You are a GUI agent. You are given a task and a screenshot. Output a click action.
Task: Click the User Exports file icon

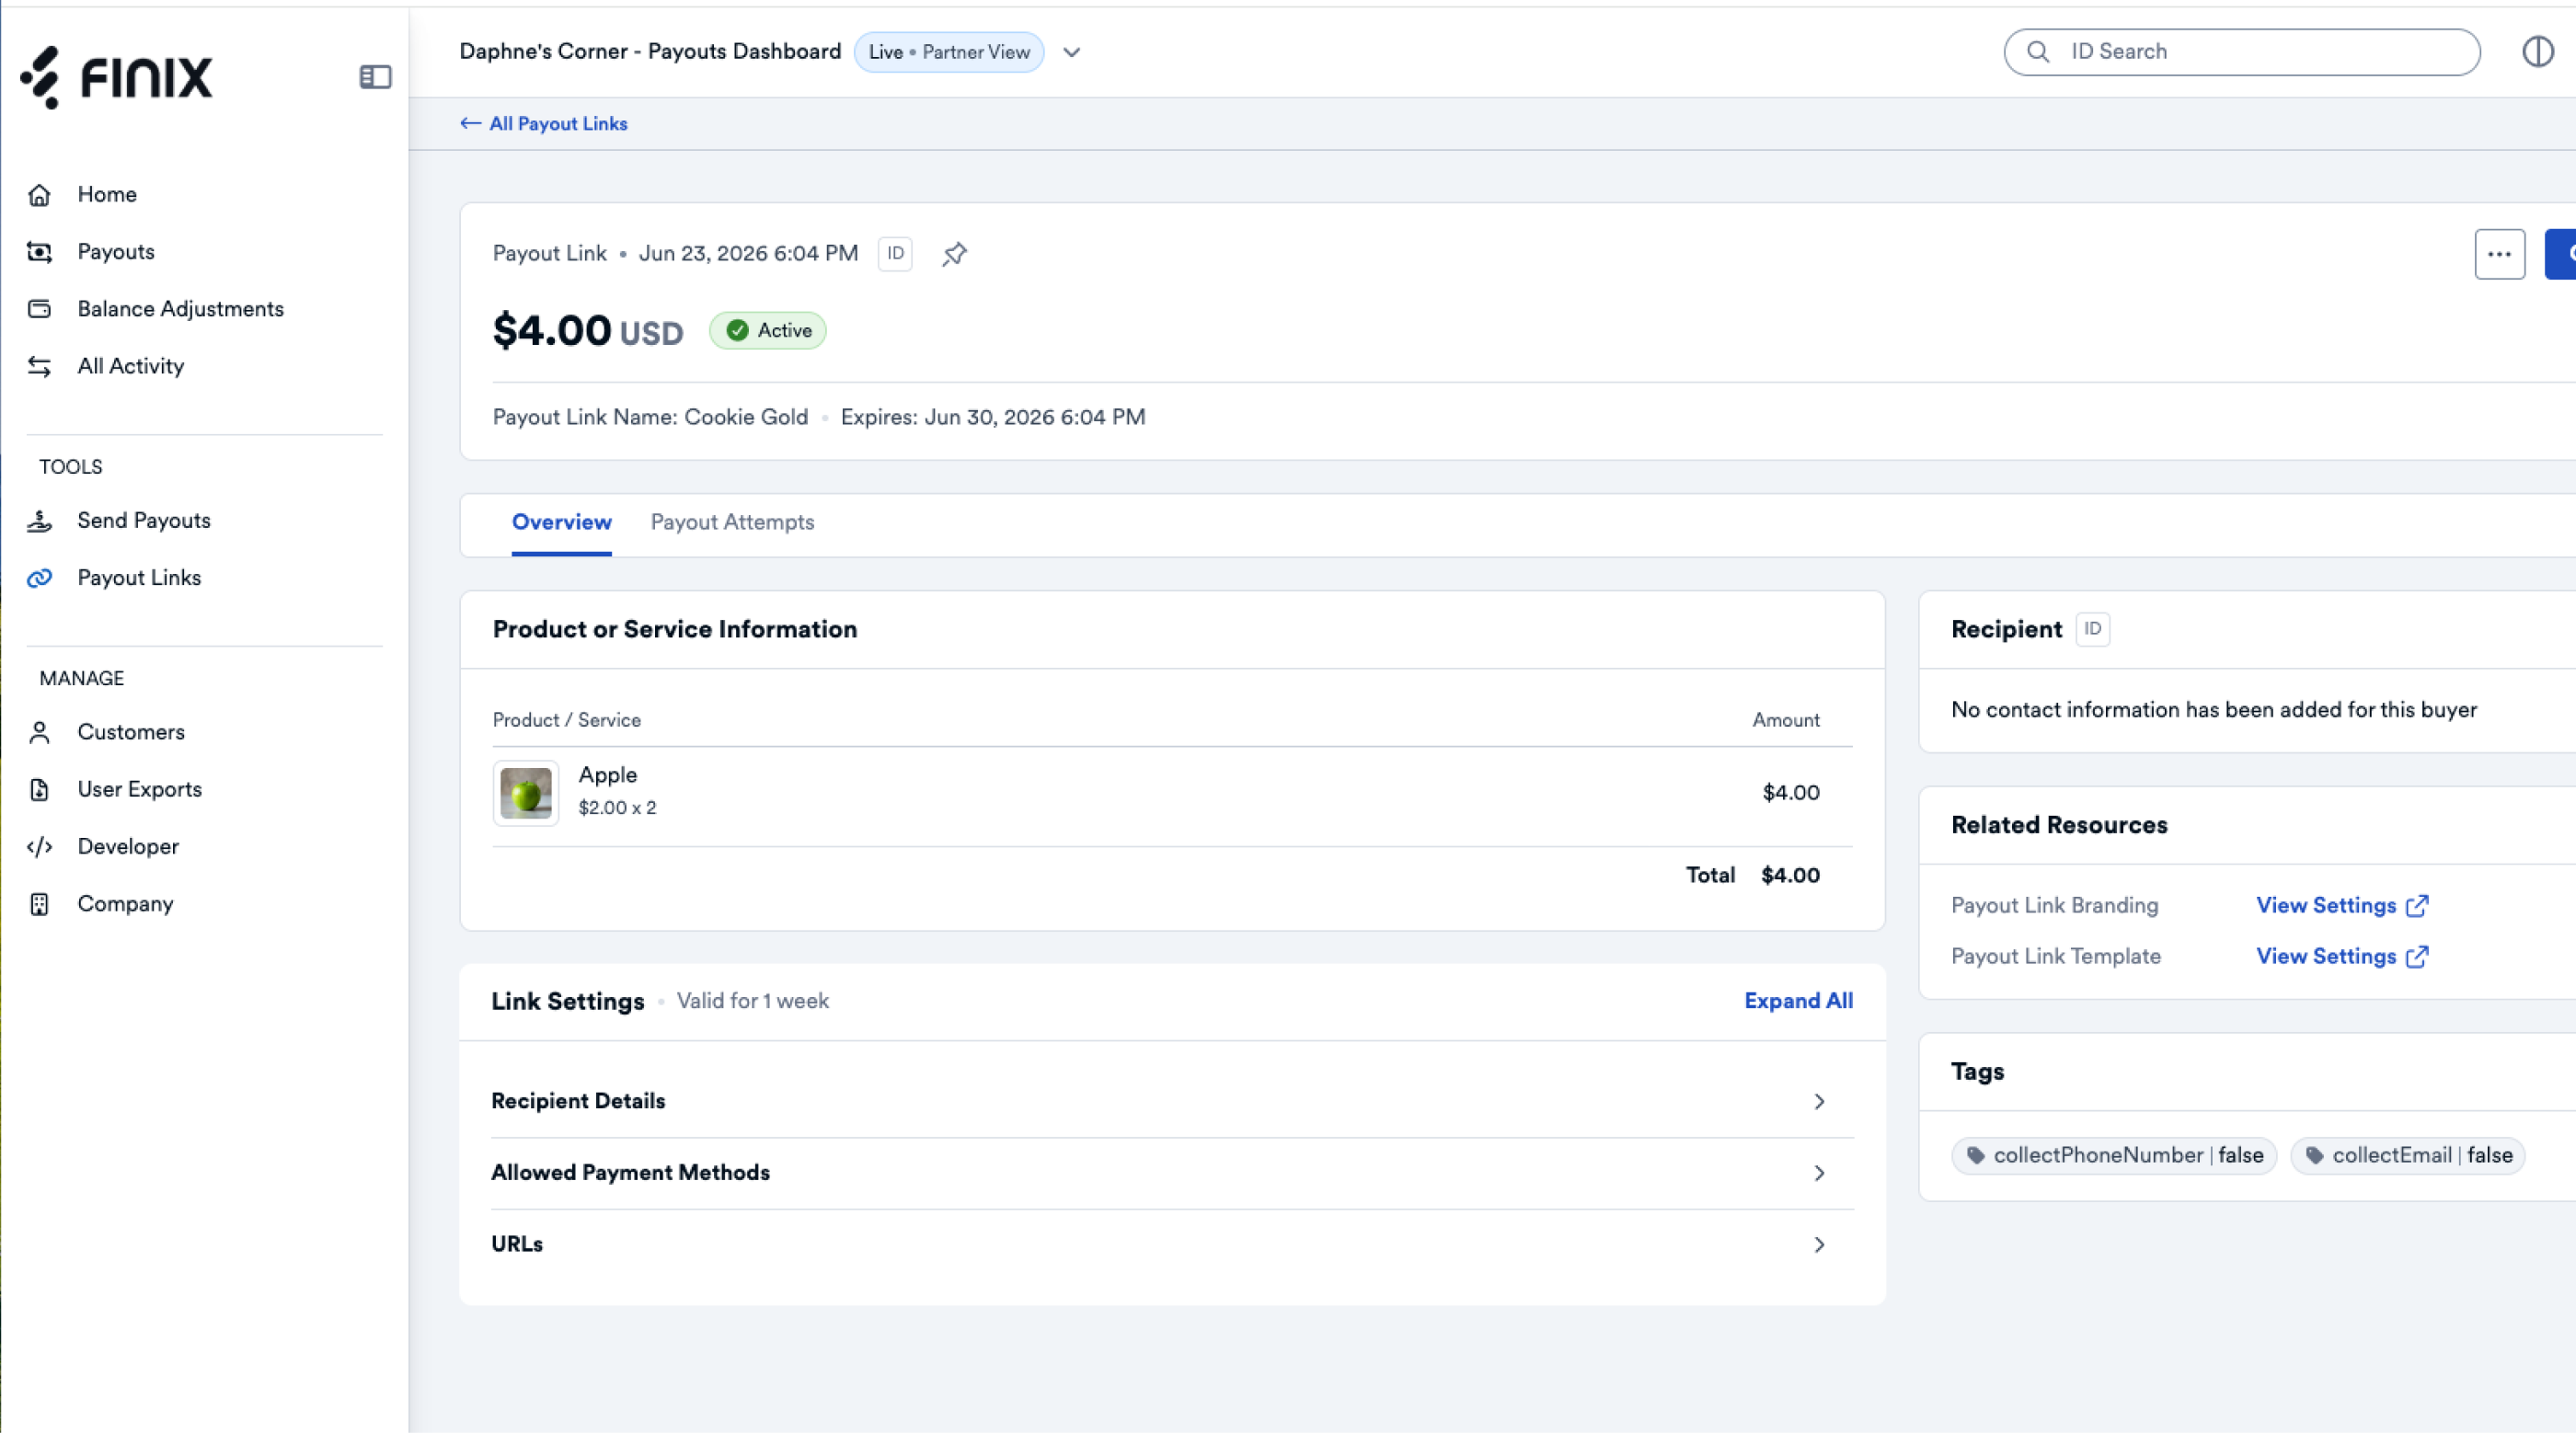(x=39, y=790)
